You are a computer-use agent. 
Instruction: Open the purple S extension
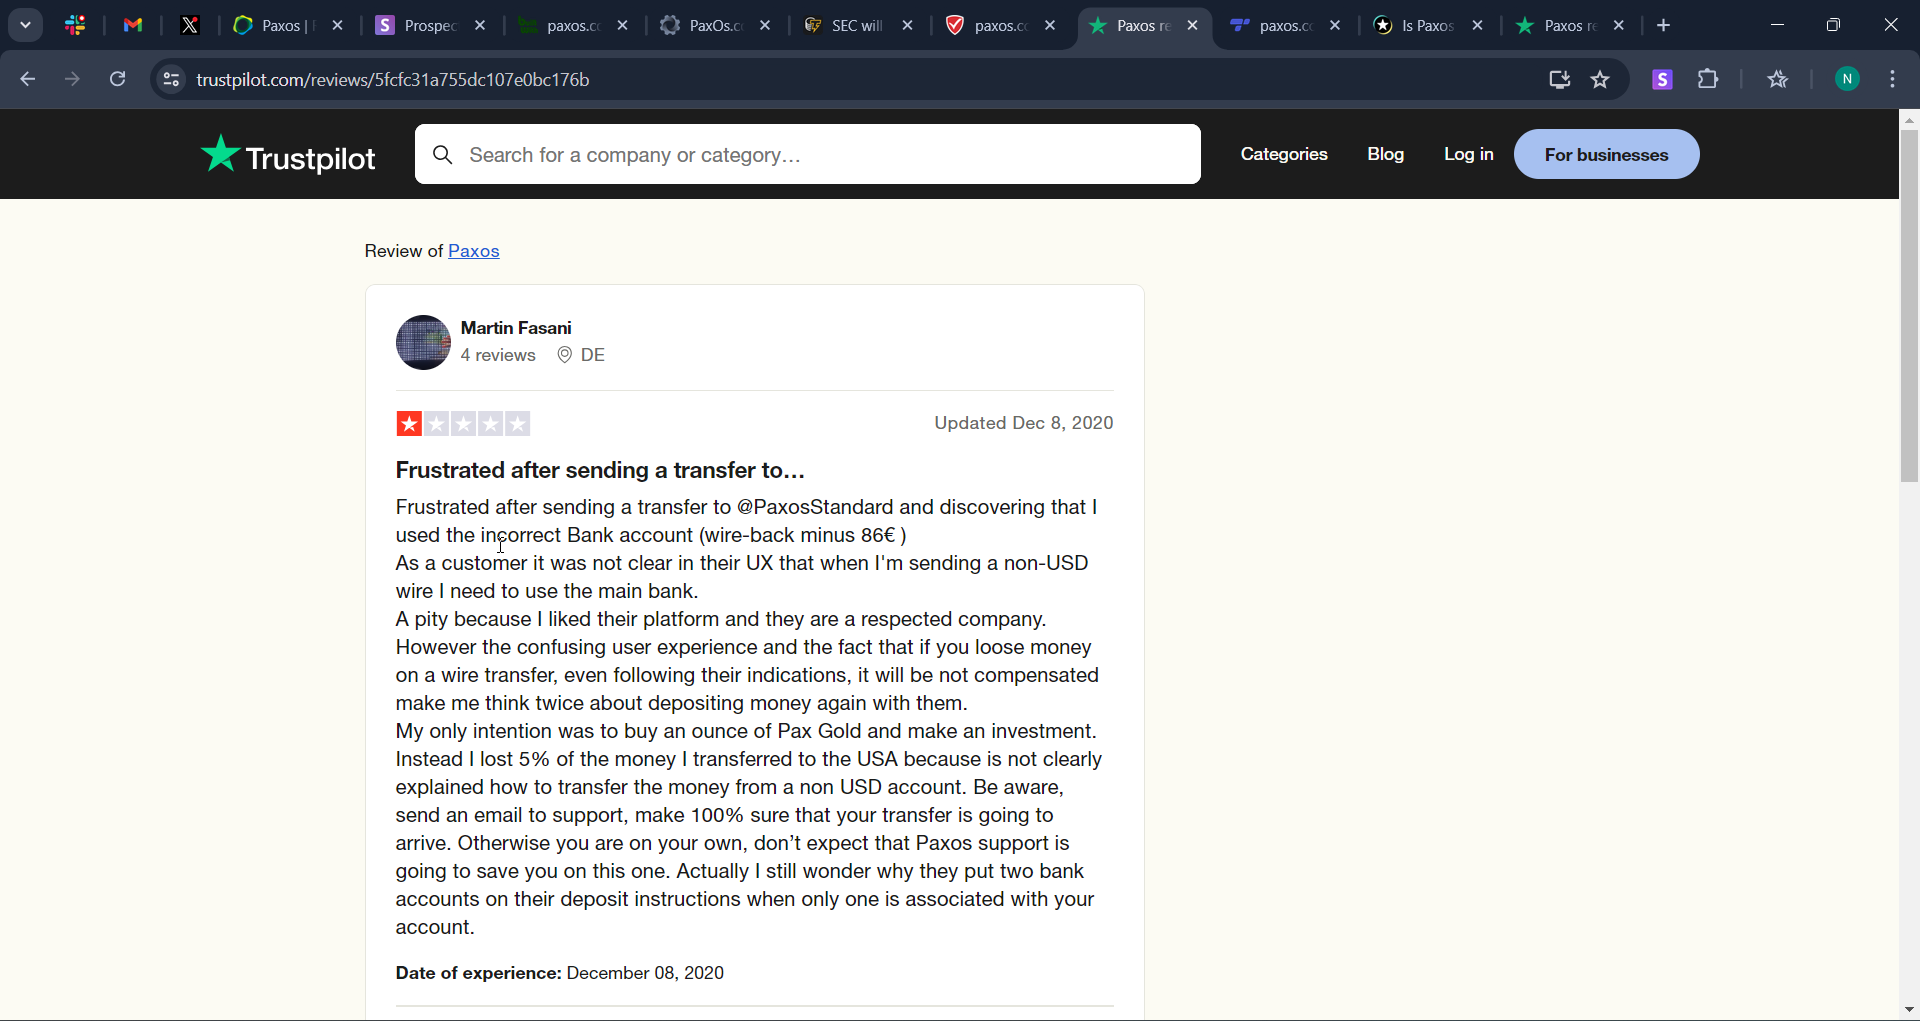[x=1662, y=79]
